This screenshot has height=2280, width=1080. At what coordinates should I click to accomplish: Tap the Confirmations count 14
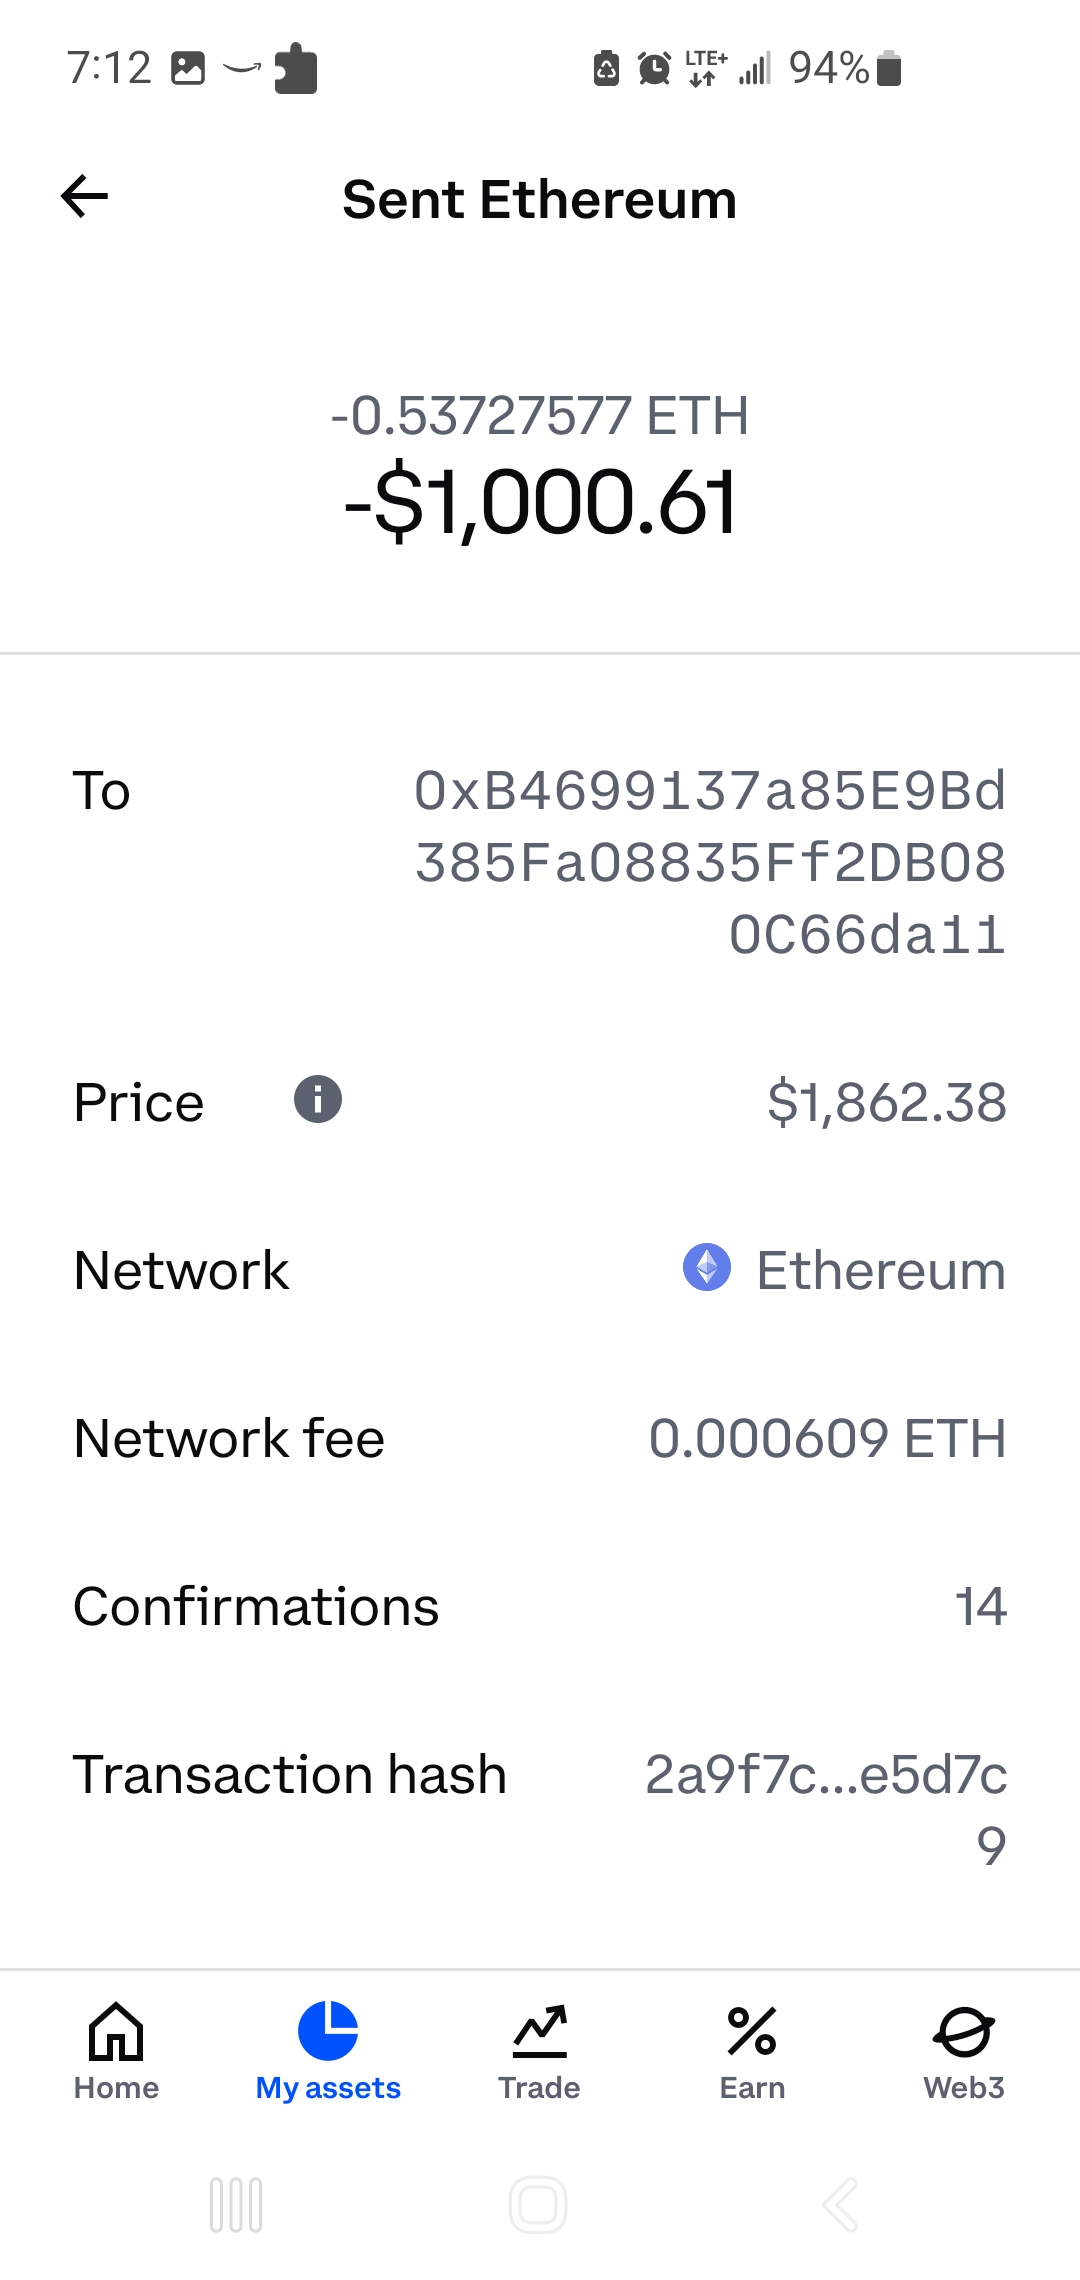[980, 1606]
